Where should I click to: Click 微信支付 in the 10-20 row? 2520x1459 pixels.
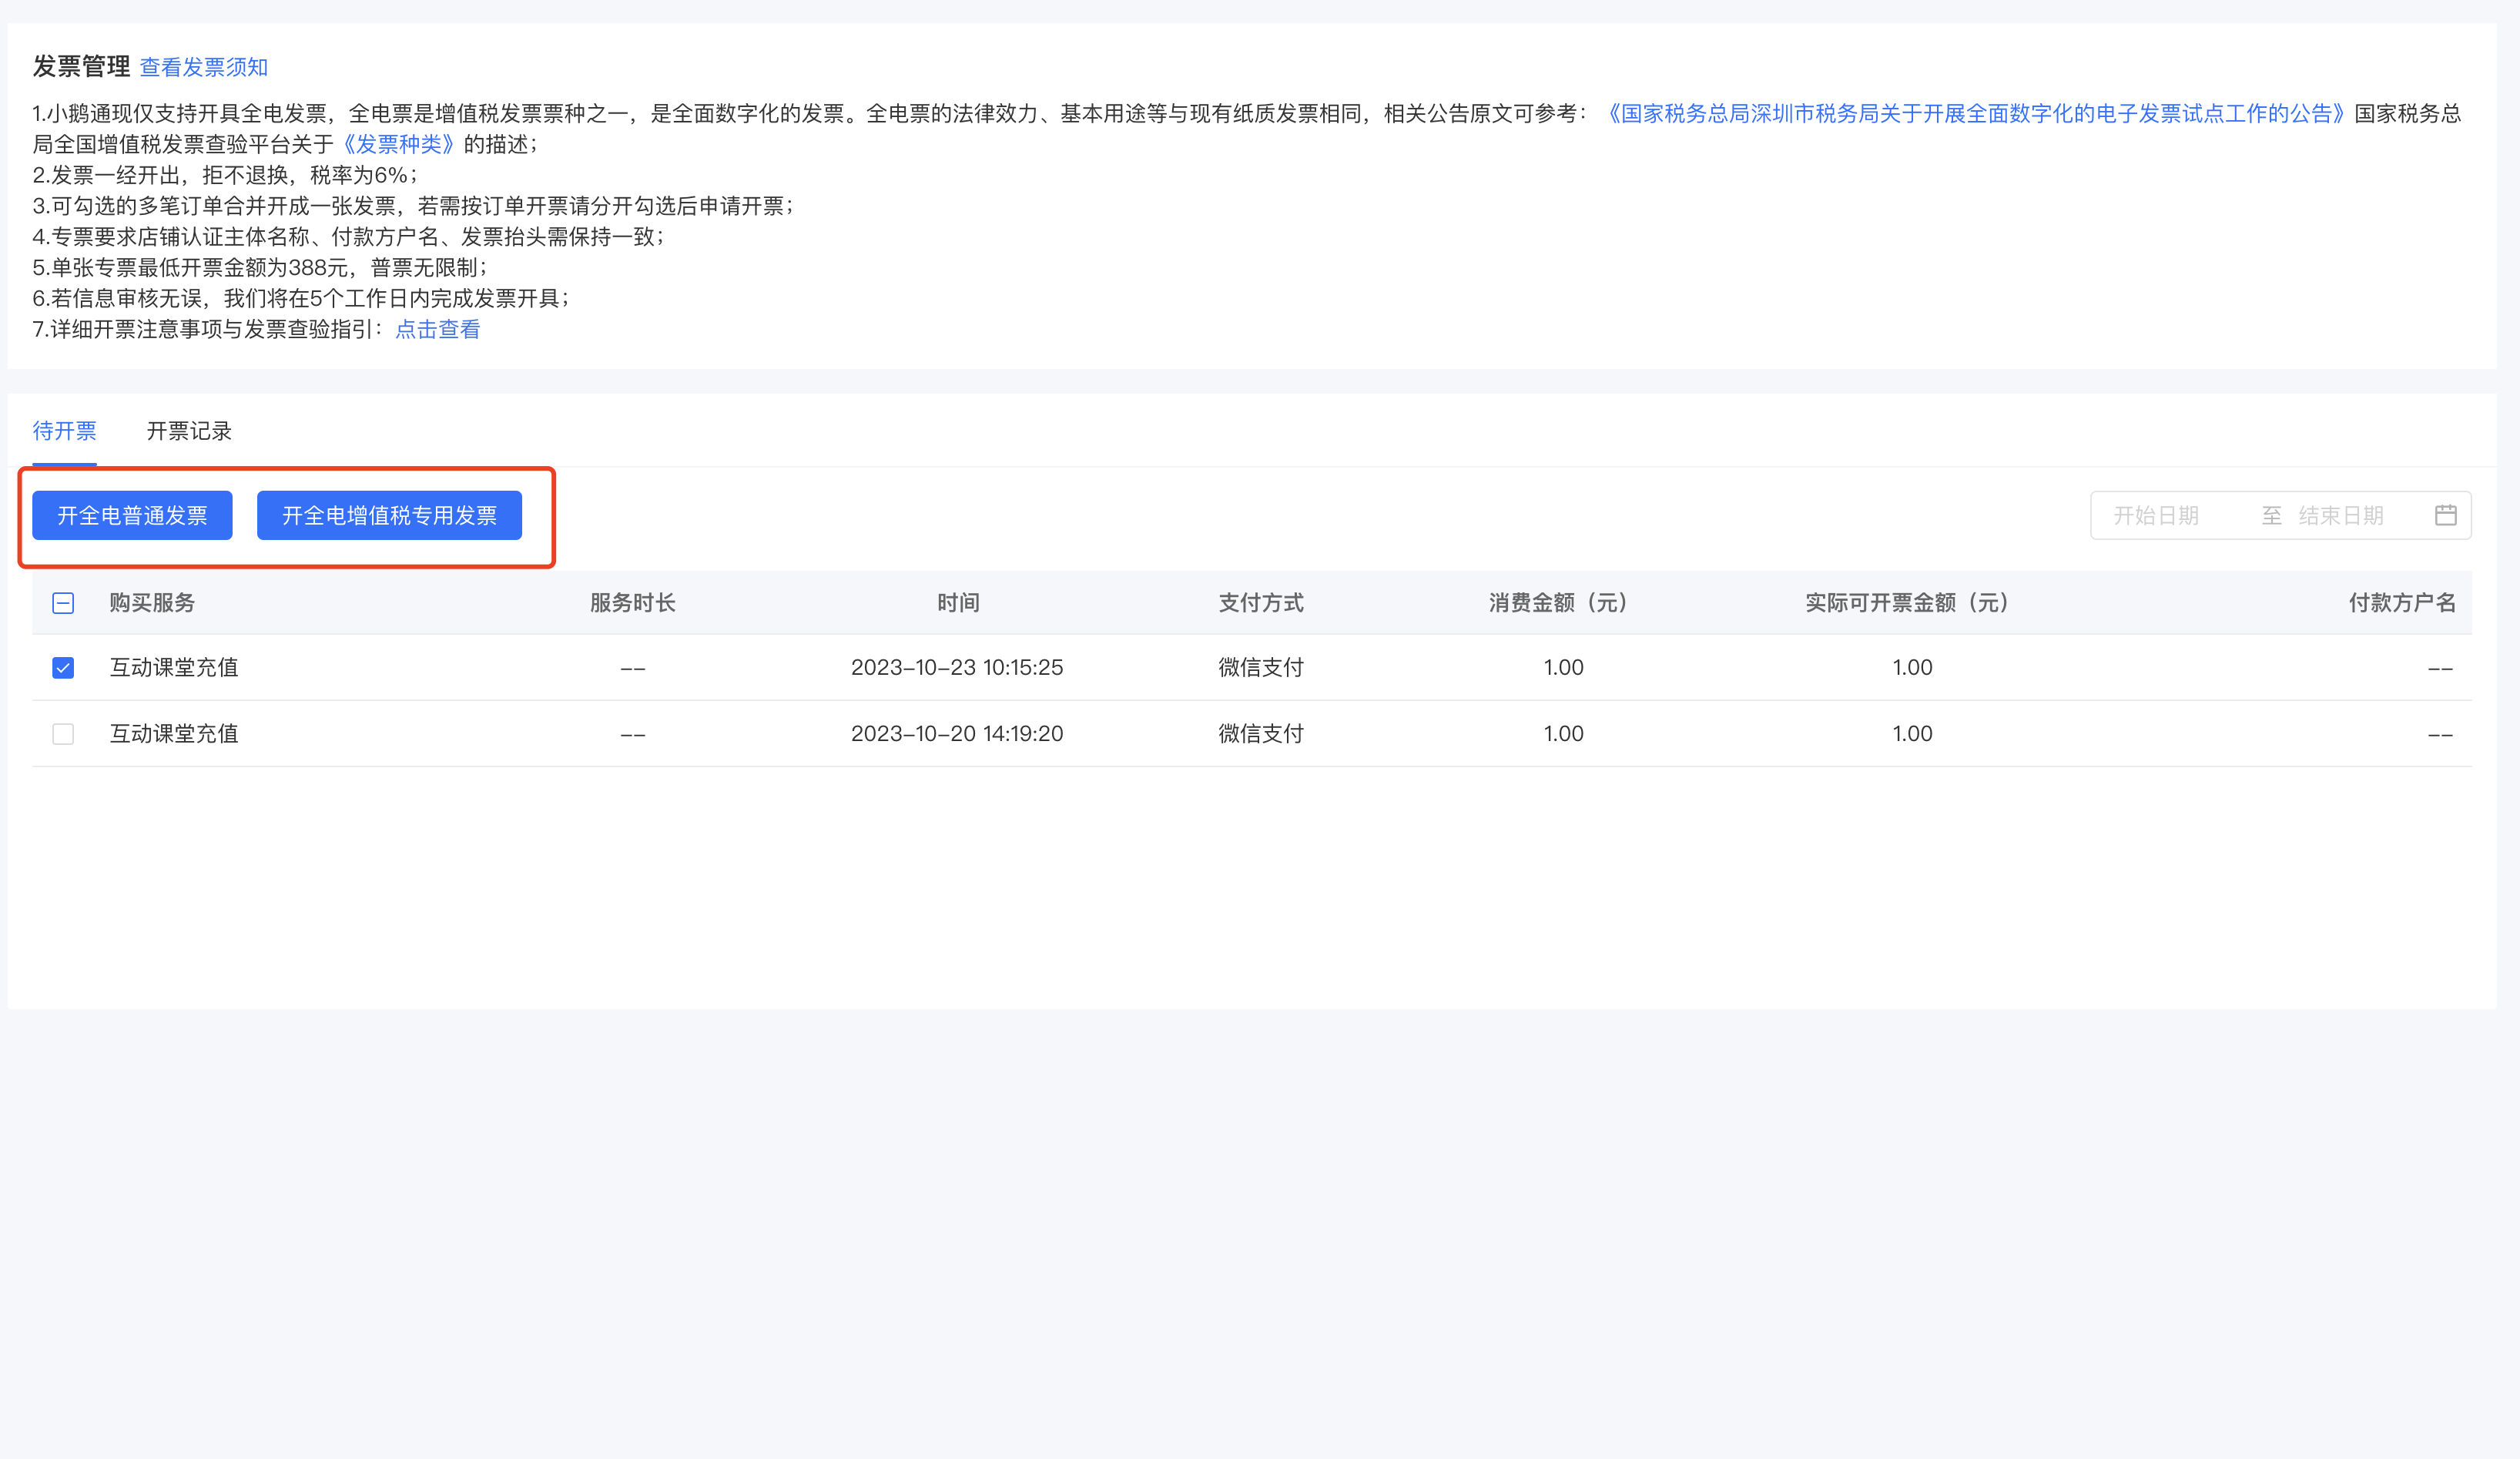1261,734
